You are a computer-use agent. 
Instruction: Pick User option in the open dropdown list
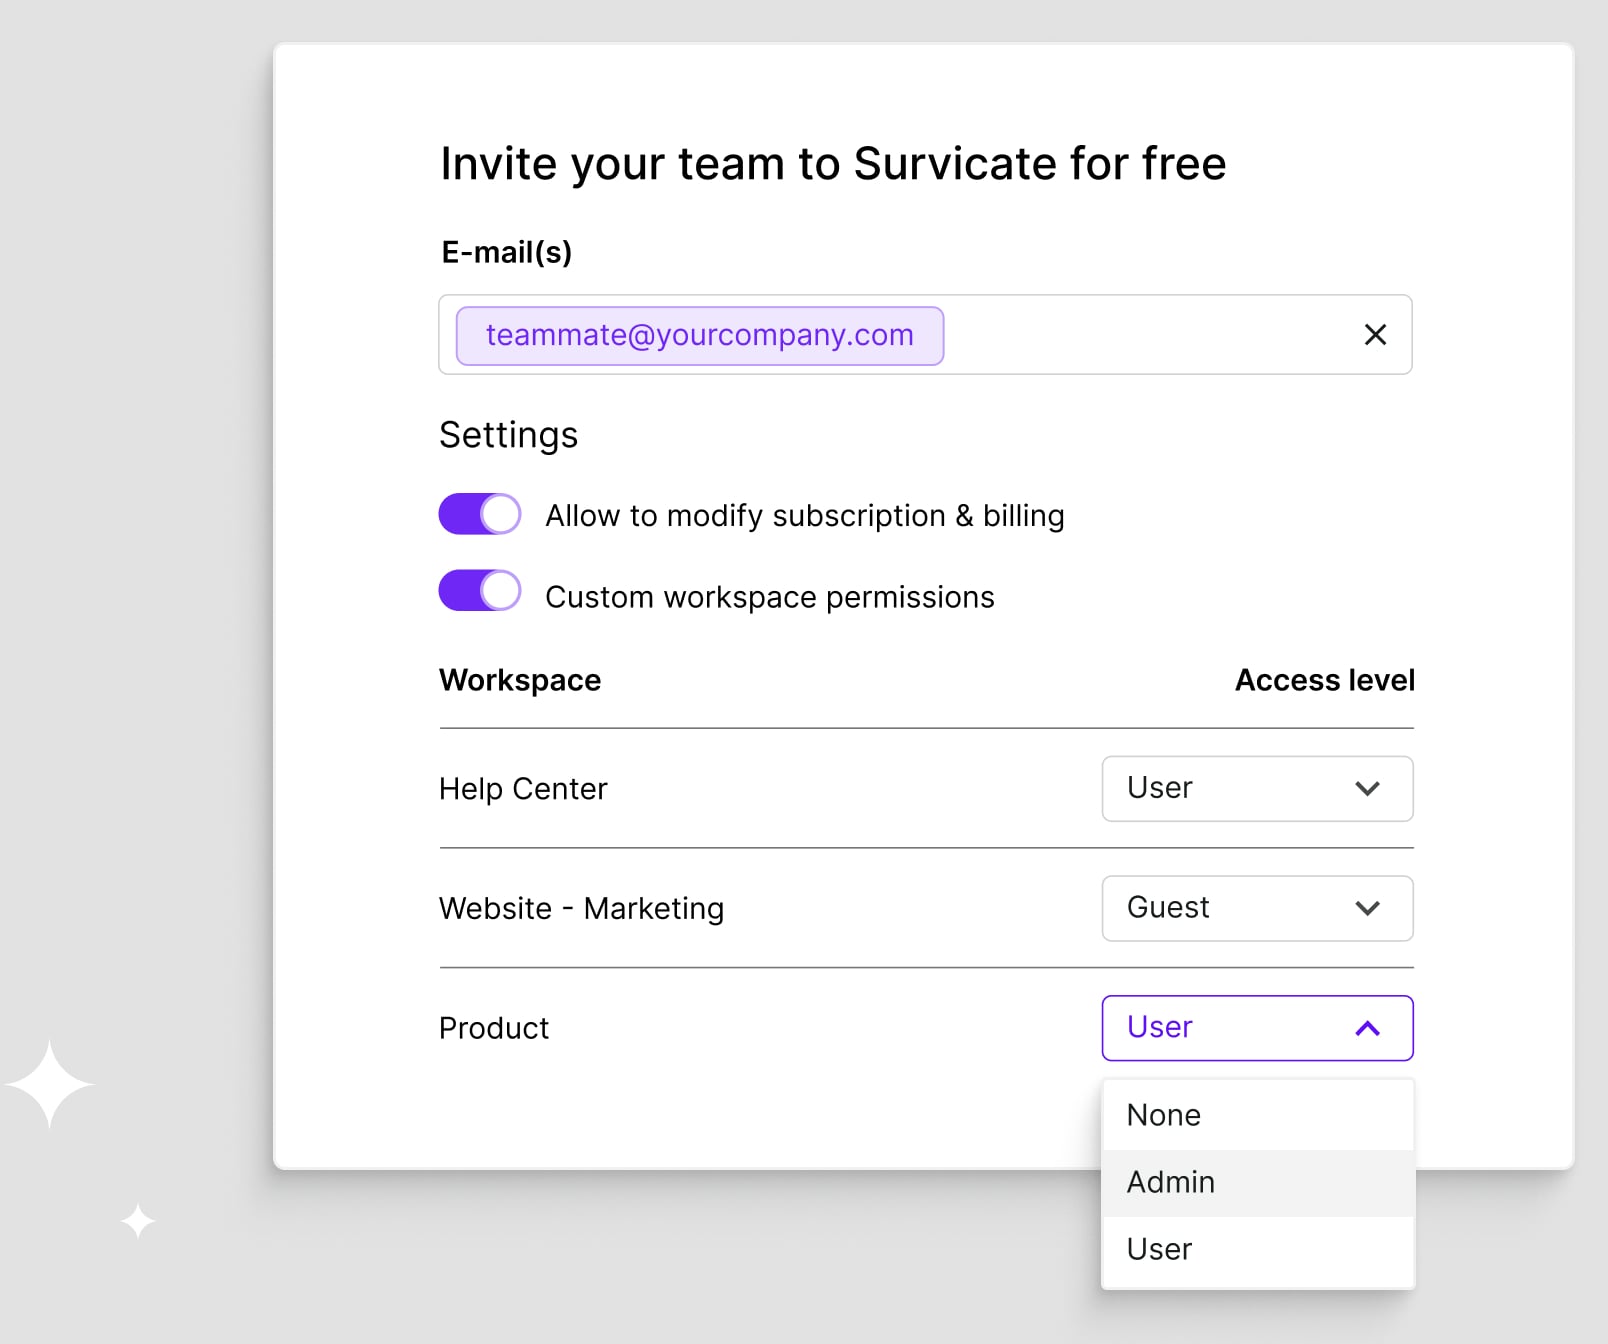click(1257, 1250)
